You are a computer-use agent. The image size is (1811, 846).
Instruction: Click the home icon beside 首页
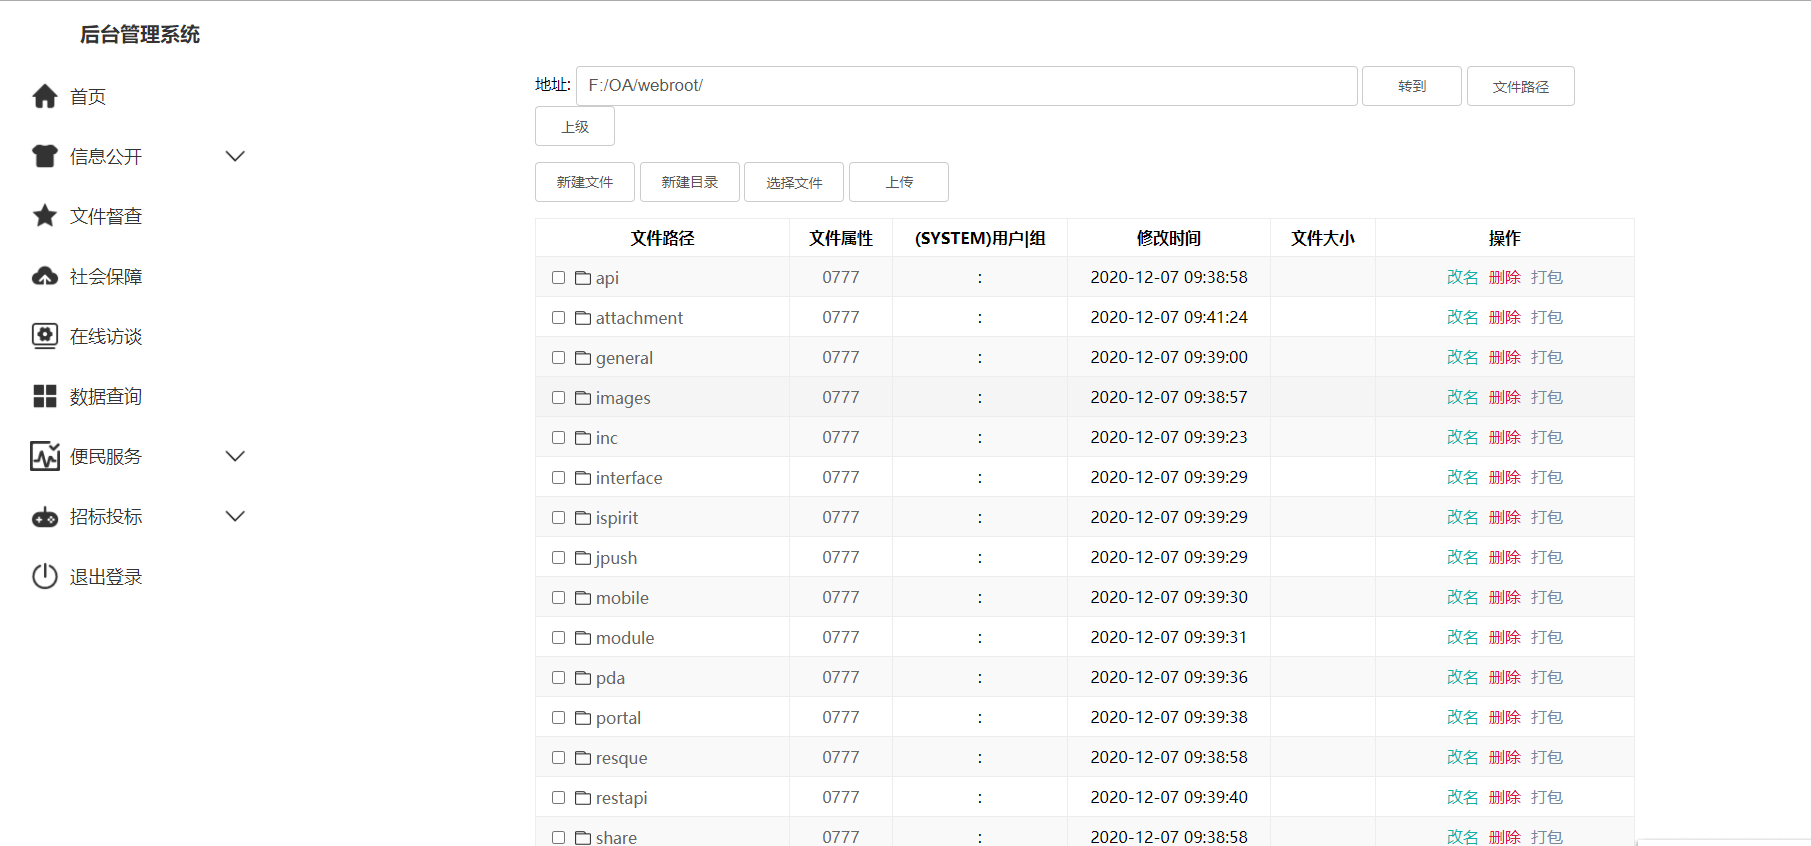[x=45, y=96]
